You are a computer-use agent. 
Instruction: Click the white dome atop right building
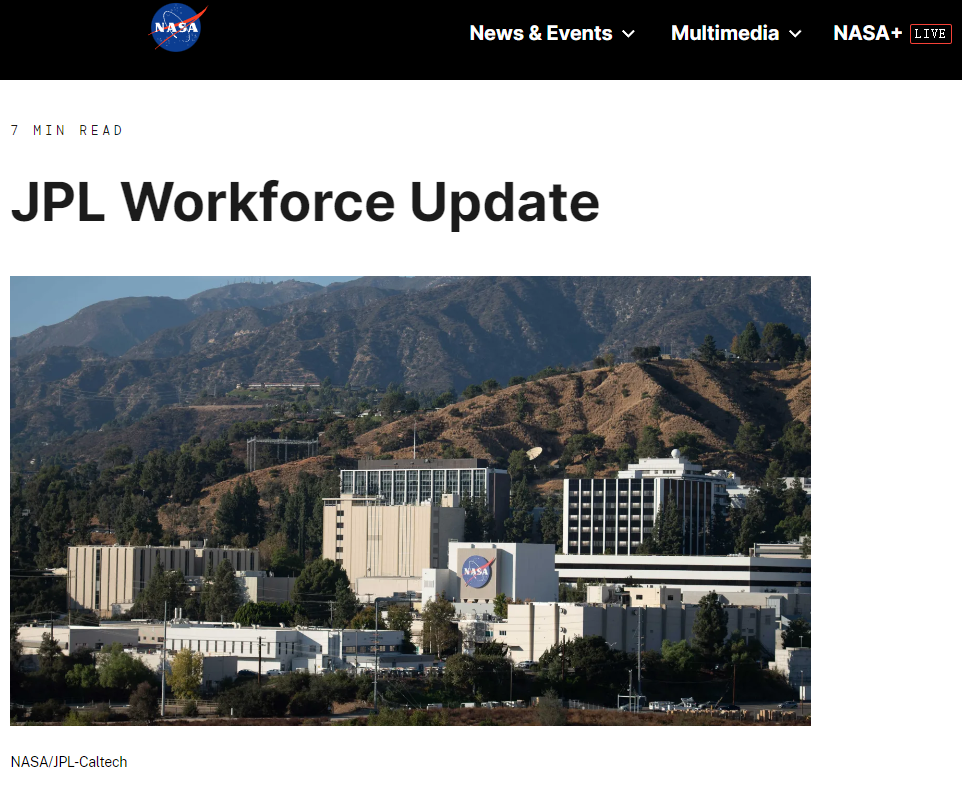click(x=677, y=455)
